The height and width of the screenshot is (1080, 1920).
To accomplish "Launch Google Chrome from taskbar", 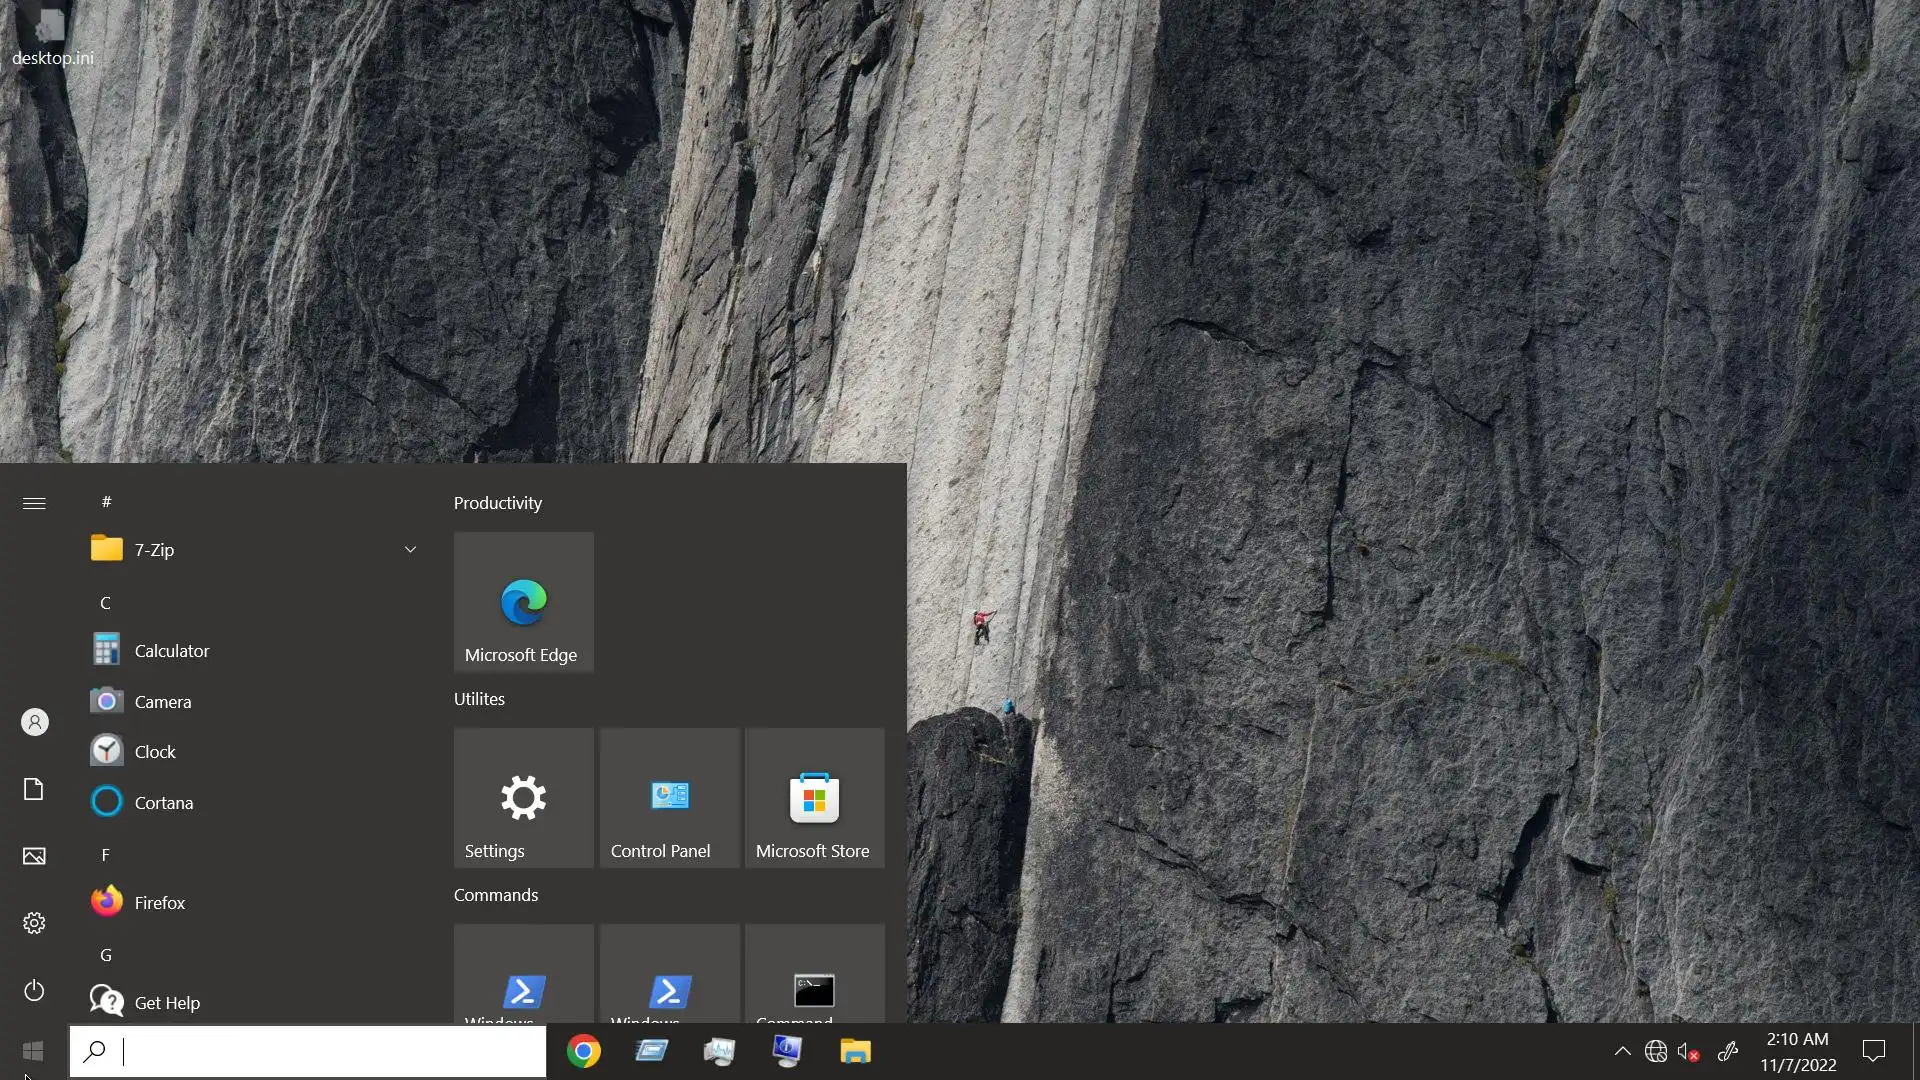I will pyautogui.click(x=584, y=1051).
